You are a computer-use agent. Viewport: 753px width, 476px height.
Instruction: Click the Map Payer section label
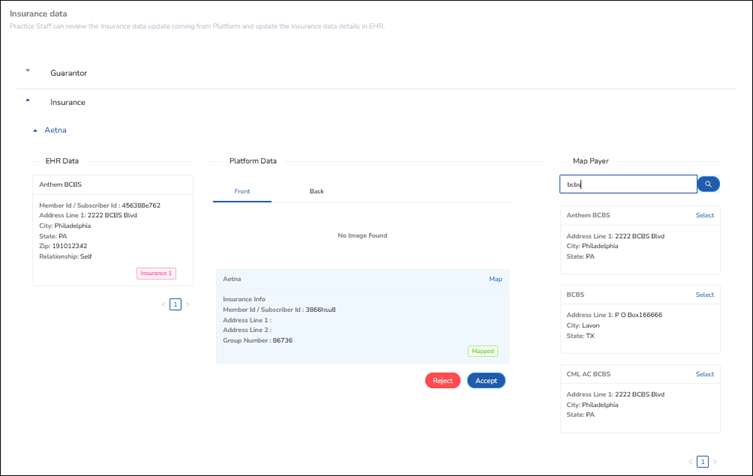click(591, 161)
